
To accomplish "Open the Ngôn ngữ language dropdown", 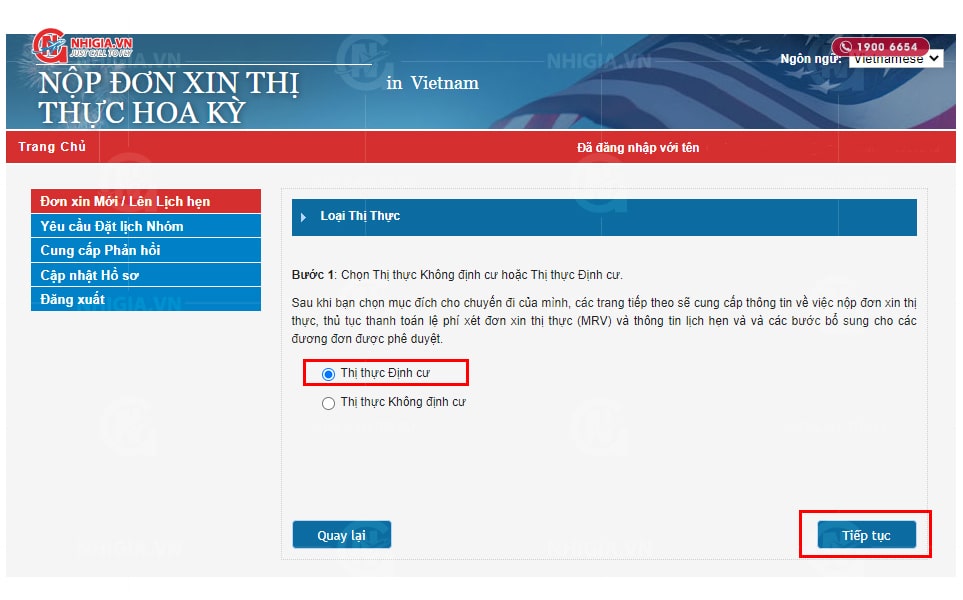I will (x=895, y=59).
